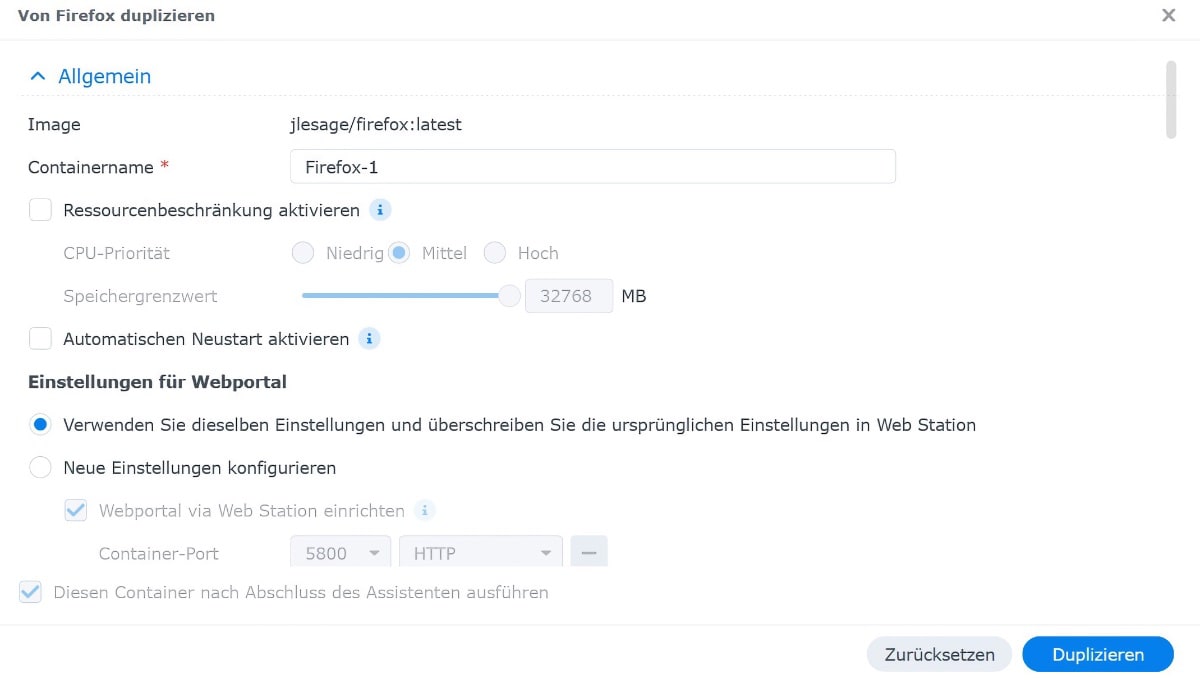
Task: Click the Speichergrenzwert slider handle
Action: 510,296
